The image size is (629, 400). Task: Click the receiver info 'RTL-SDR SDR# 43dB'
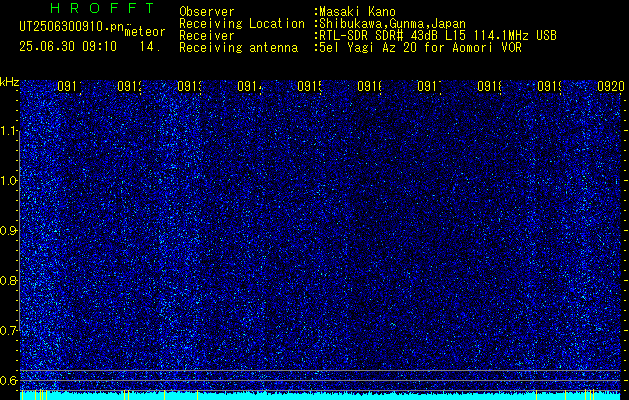[x=379, y=36]
